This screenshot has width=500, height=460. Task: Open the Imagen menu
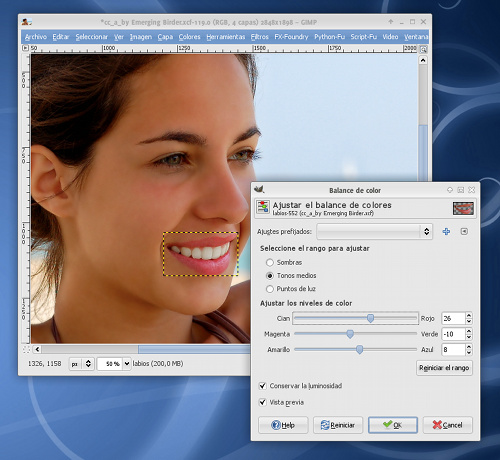coord(141,37)
